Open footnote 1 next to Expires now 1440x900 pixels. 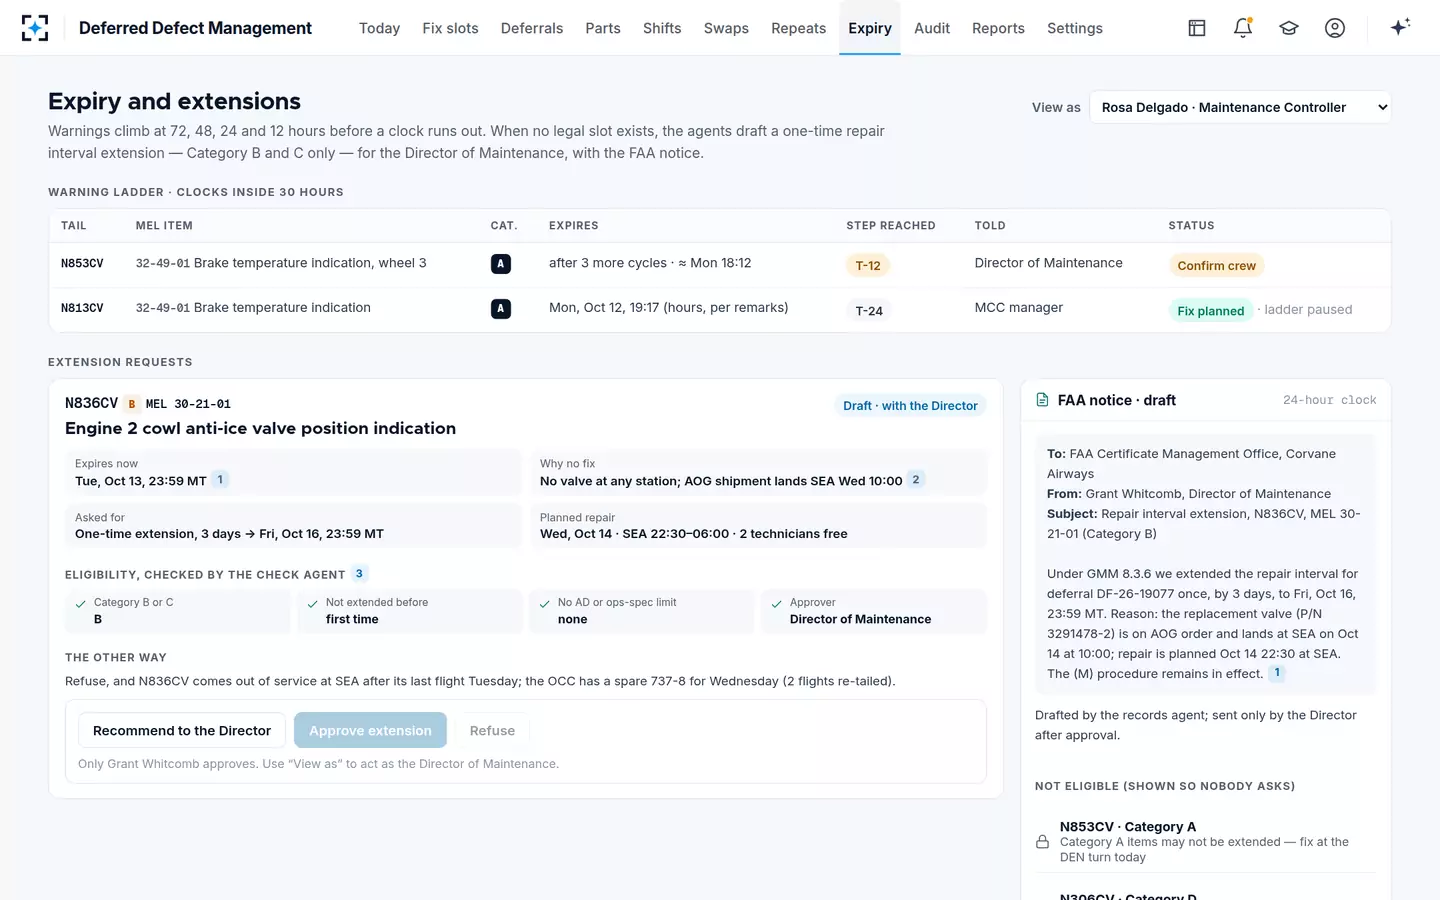(220, 480)
